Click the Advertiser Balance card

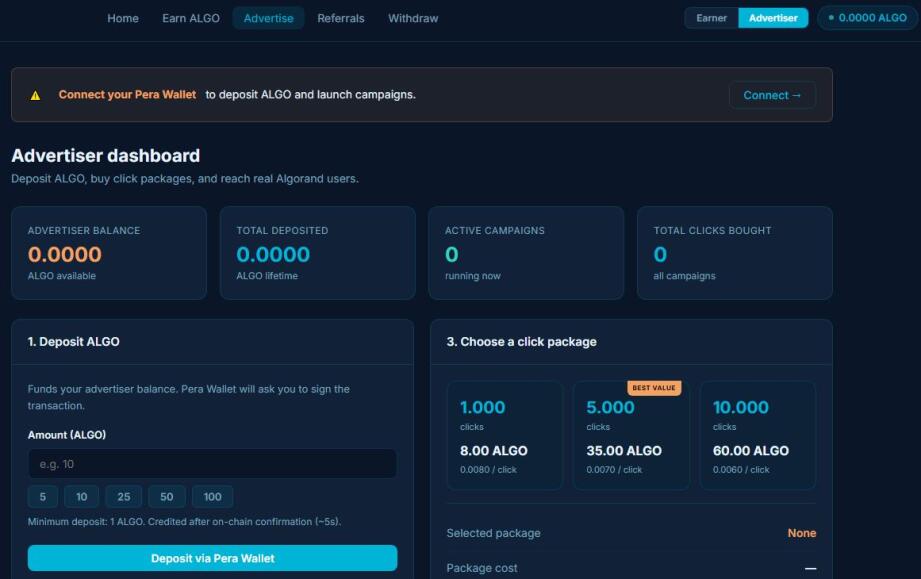coord(109,253)
